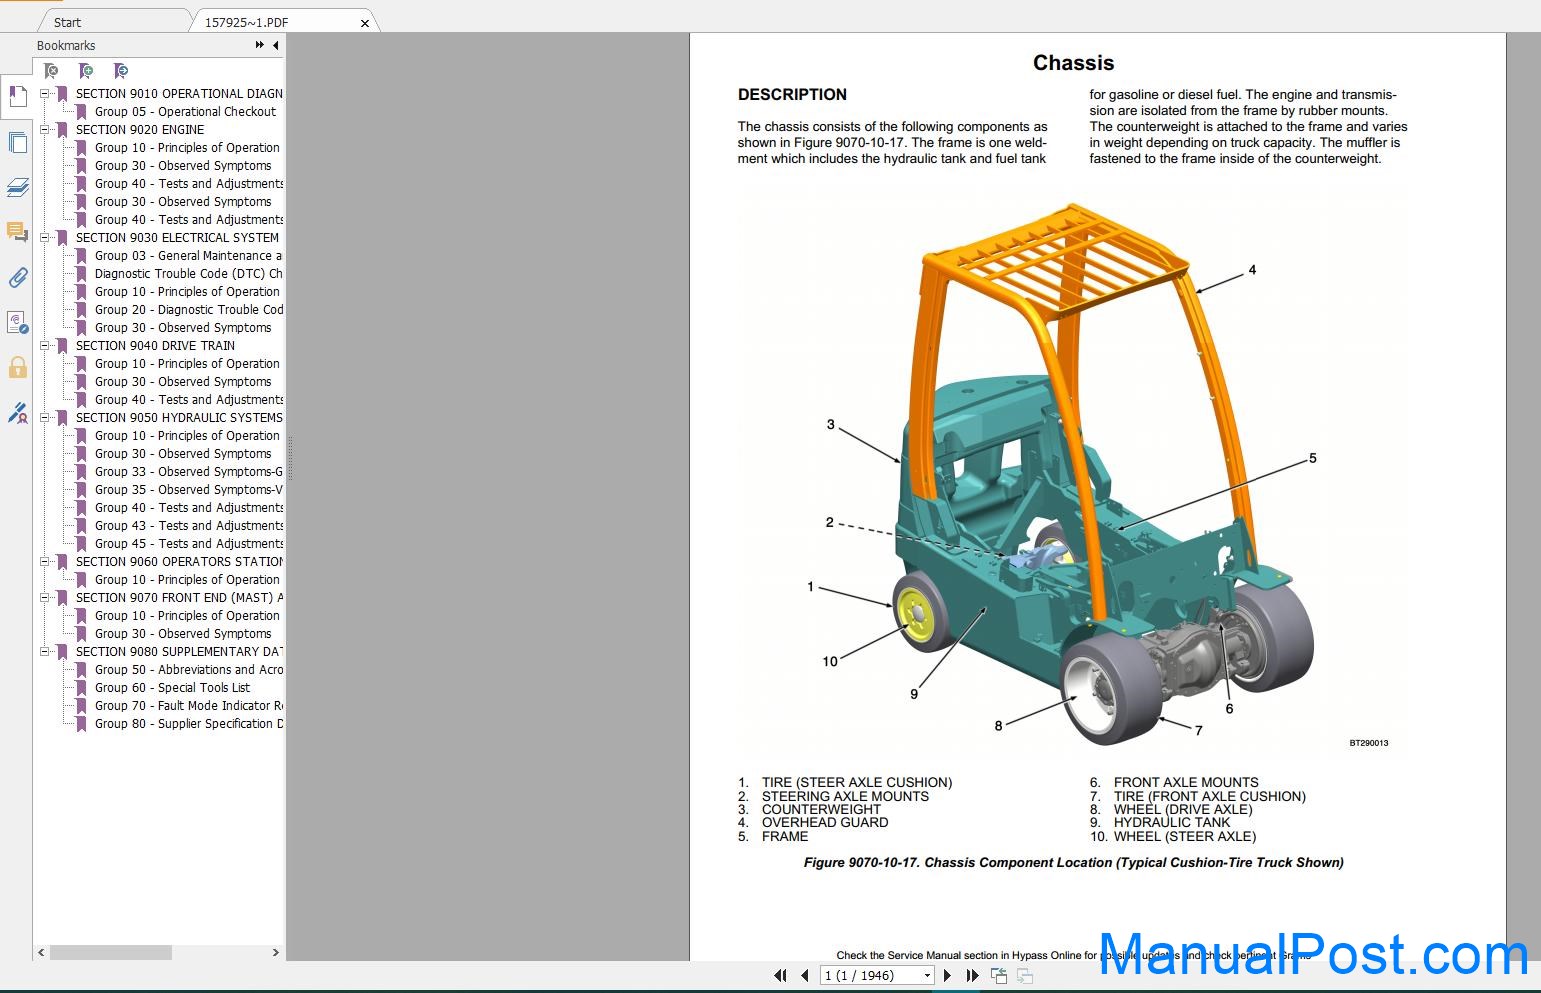1541x993 pixels.
Task: Click the 'COUNTERWEIGHT' legend entry
Action: [821, 809]
